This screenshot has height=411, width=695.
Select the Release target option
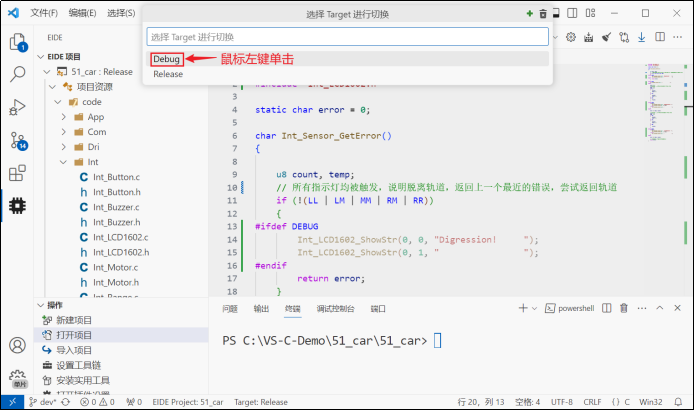pyautogui.click(x=348, y=74)
